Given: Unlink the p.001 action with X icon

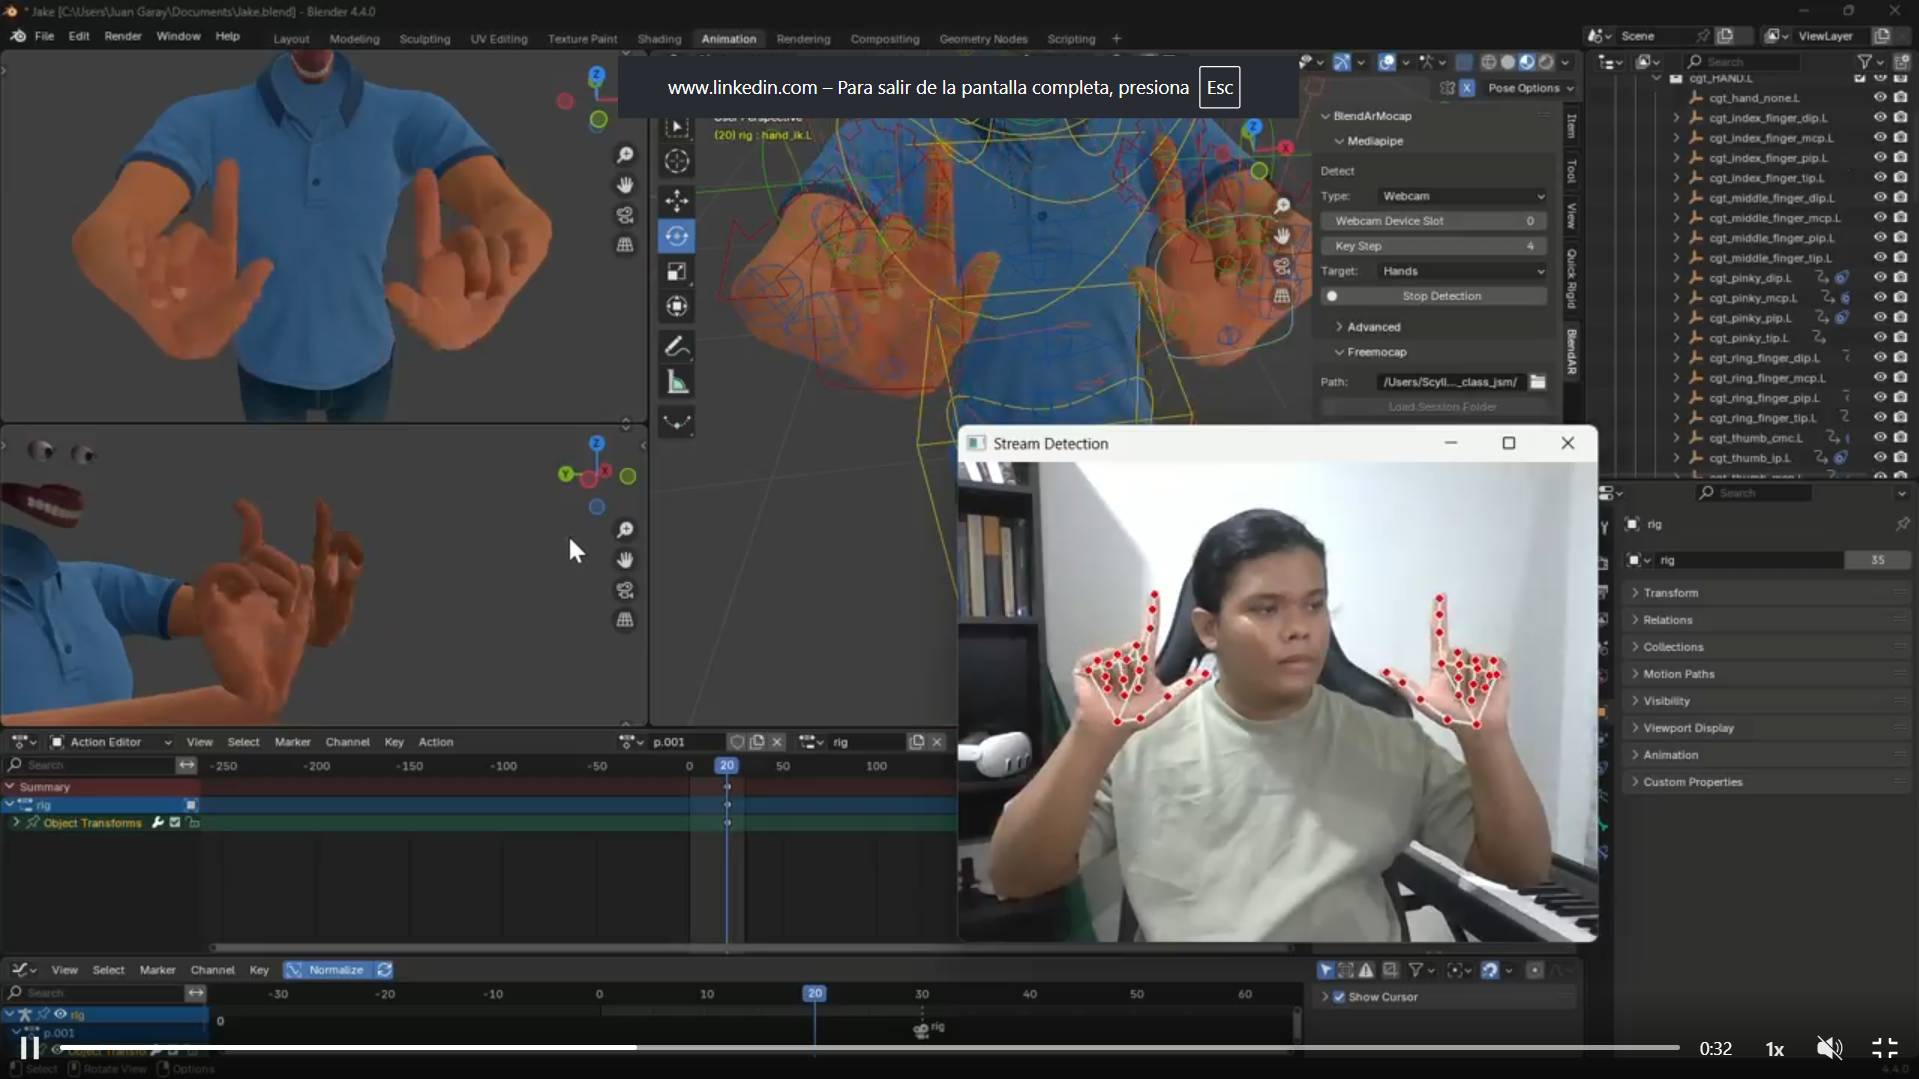Looking at the screenshot, I should (x=777, y=742).
